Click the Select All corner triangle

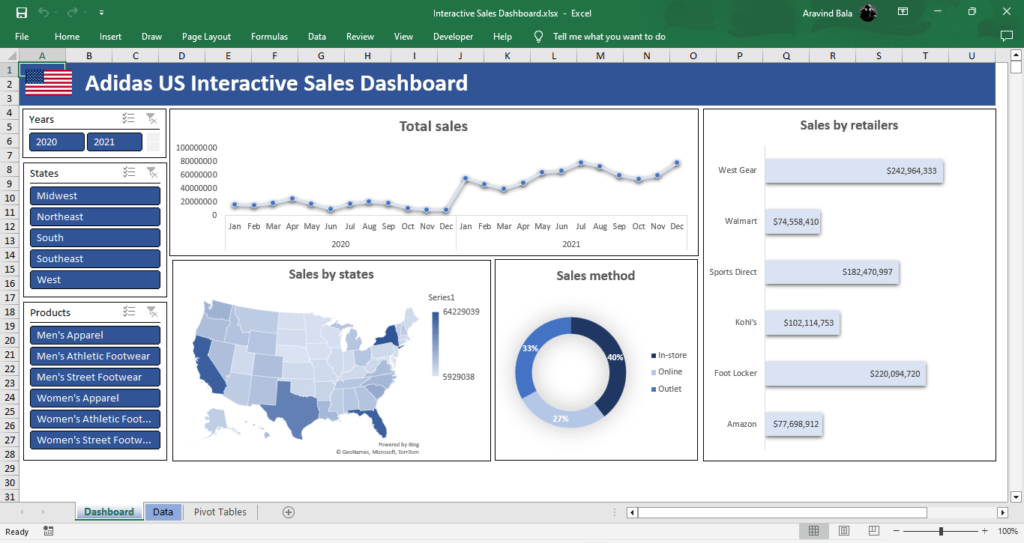(x=10, y=56)
